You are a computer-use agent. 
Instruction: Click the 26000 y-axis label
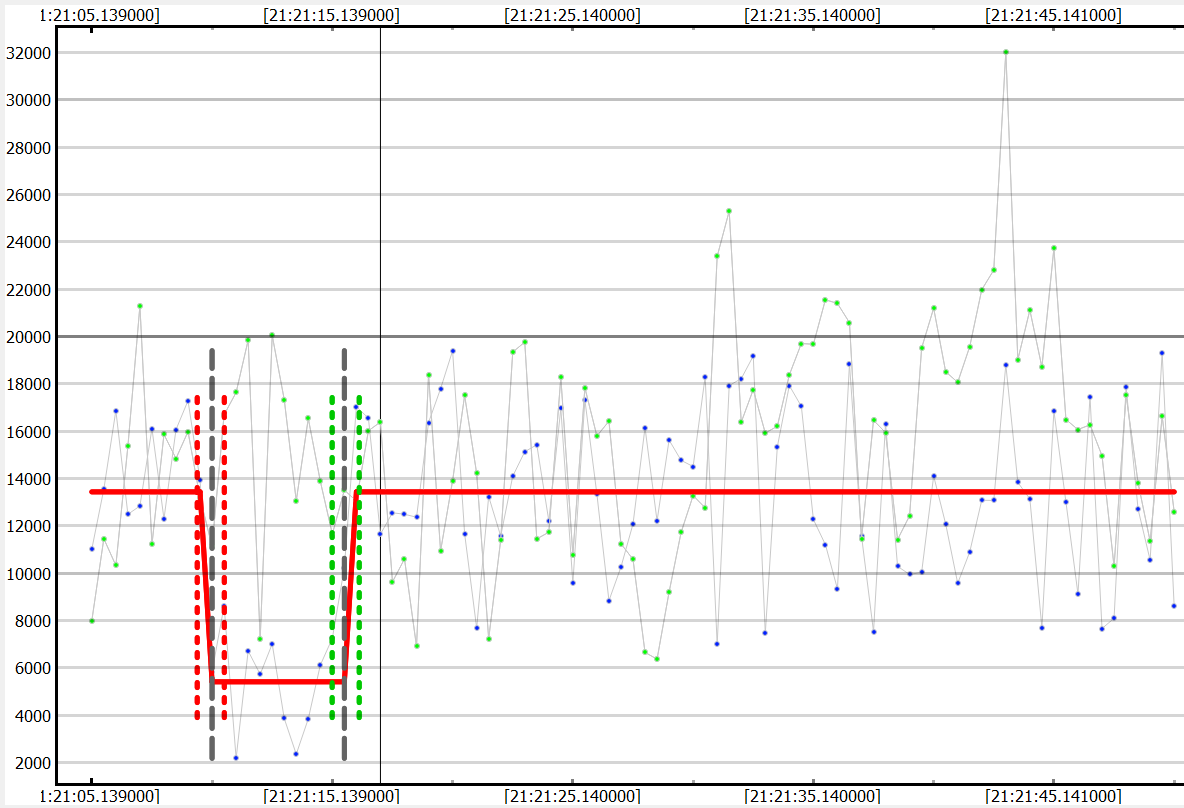pos(29,195)
